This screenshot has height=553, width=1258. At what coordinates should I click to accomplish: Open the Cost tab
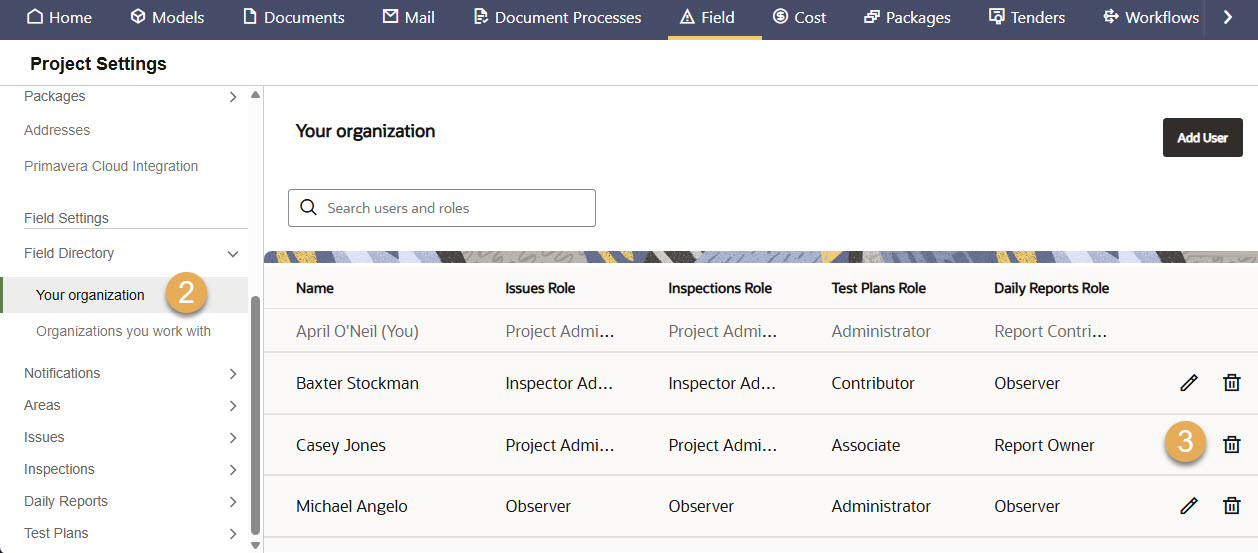[x=799, y=17]
